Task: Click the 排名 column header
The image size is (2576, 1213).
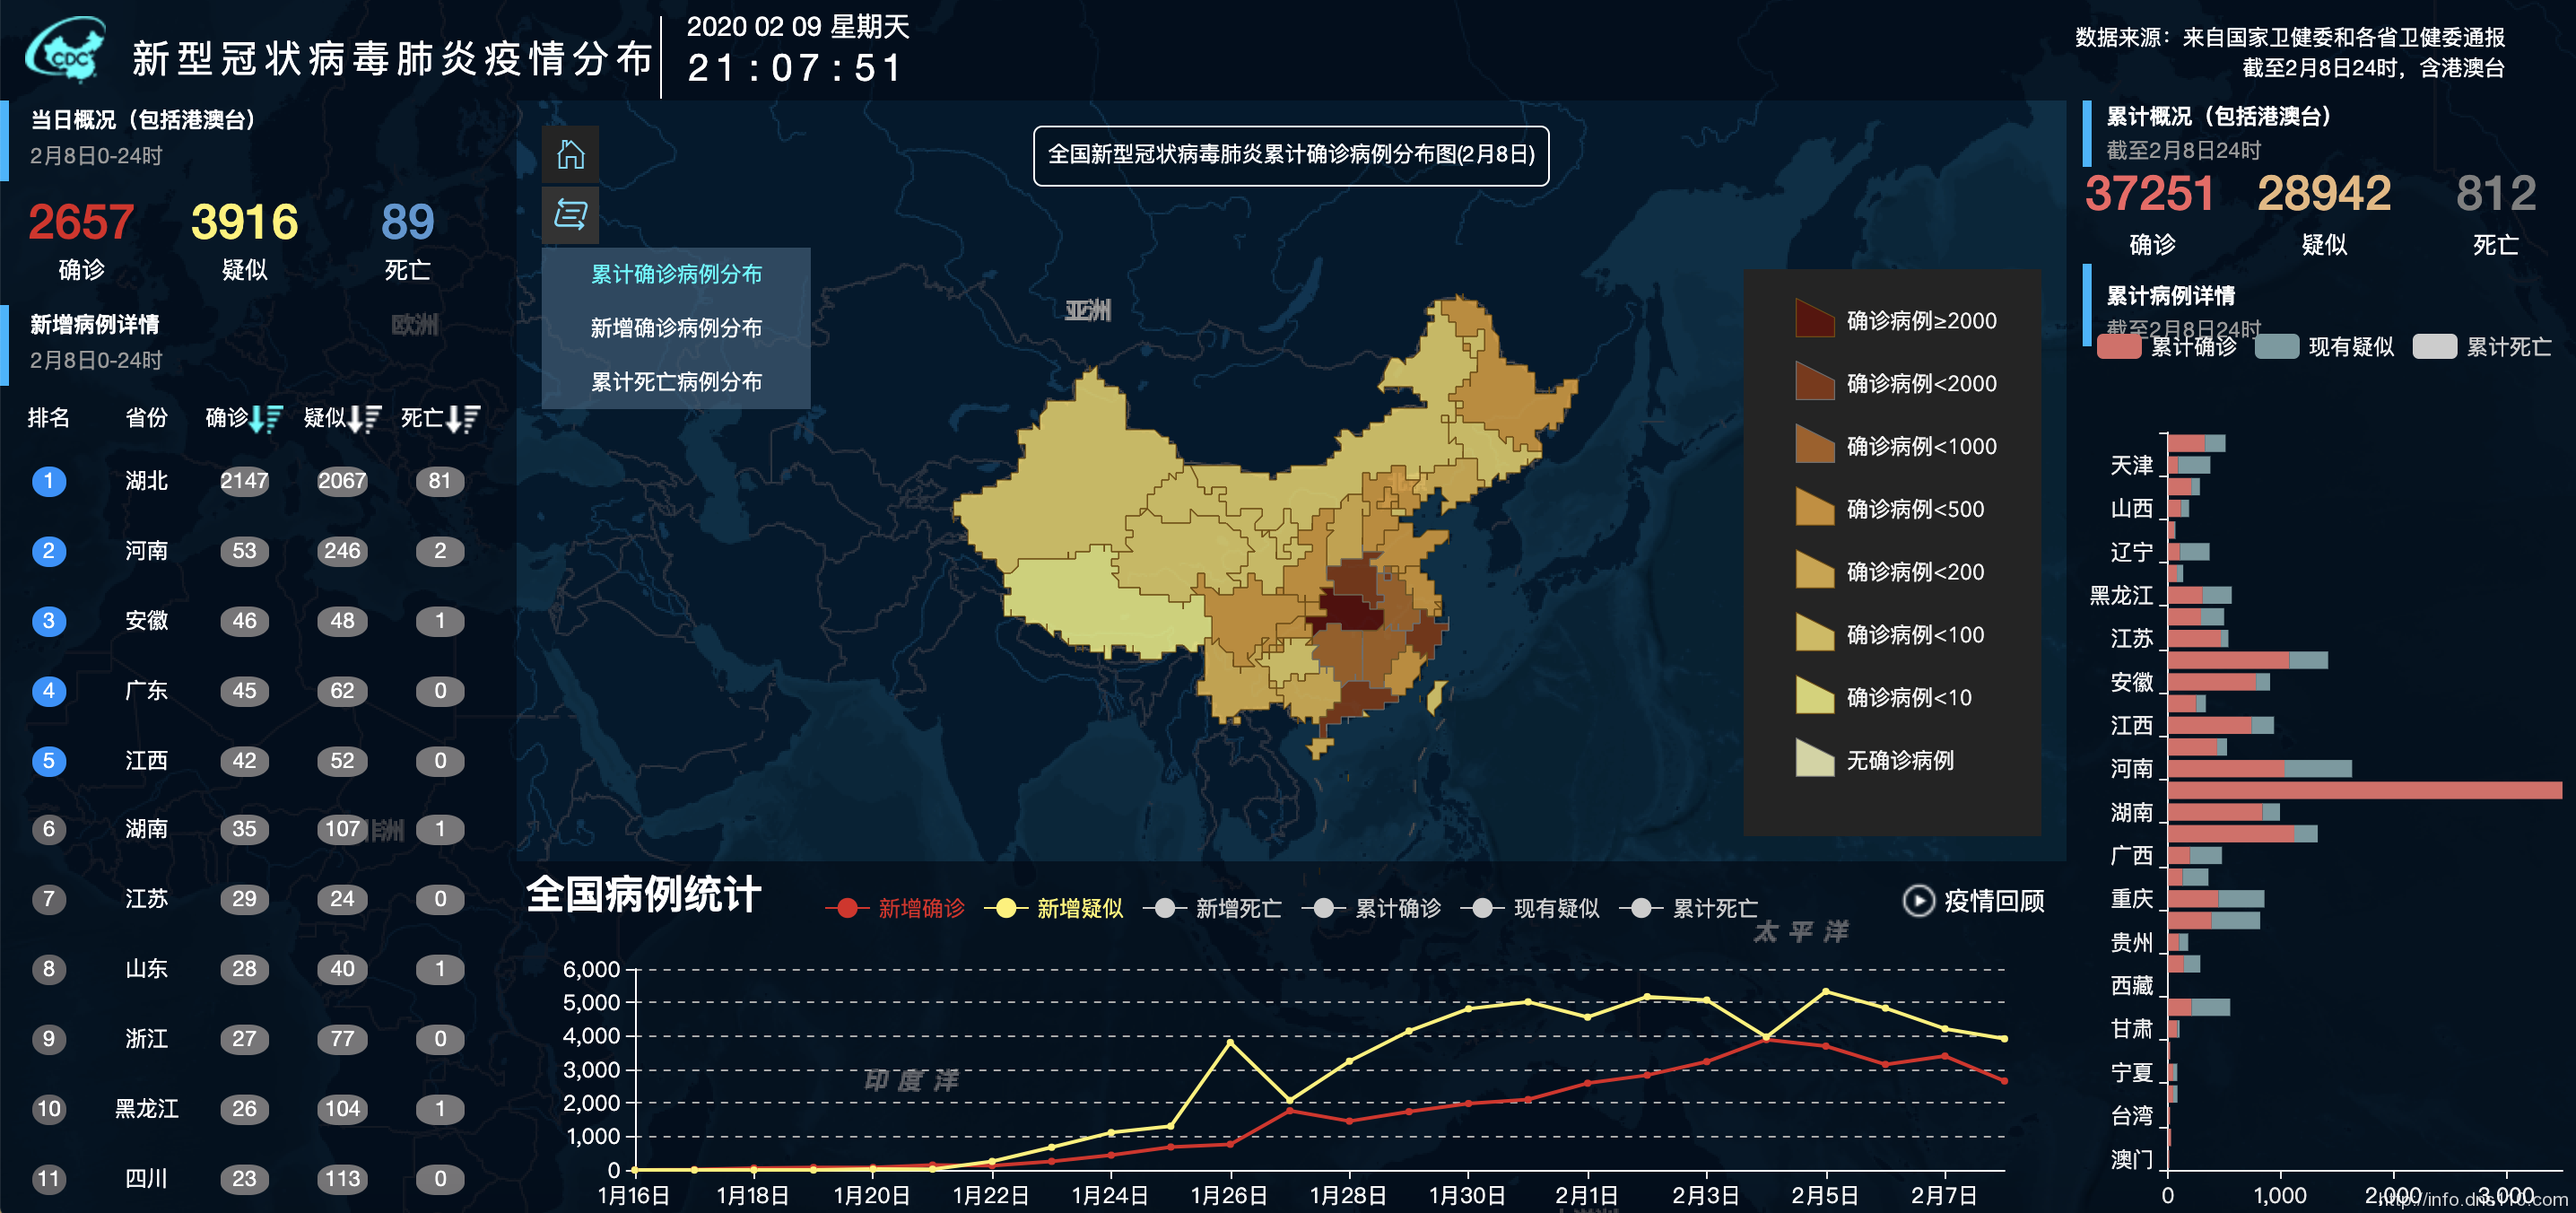Action: pos(49,418)
